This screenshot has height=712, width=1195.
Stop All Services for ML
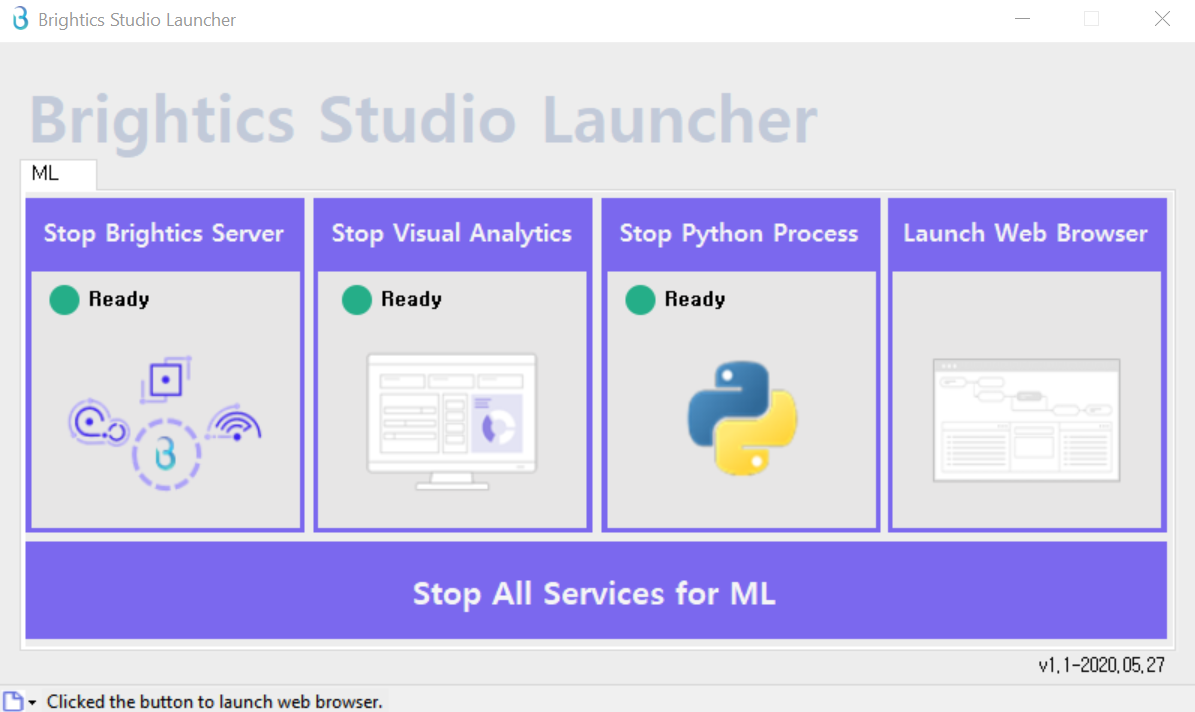(x=596, y=591)
